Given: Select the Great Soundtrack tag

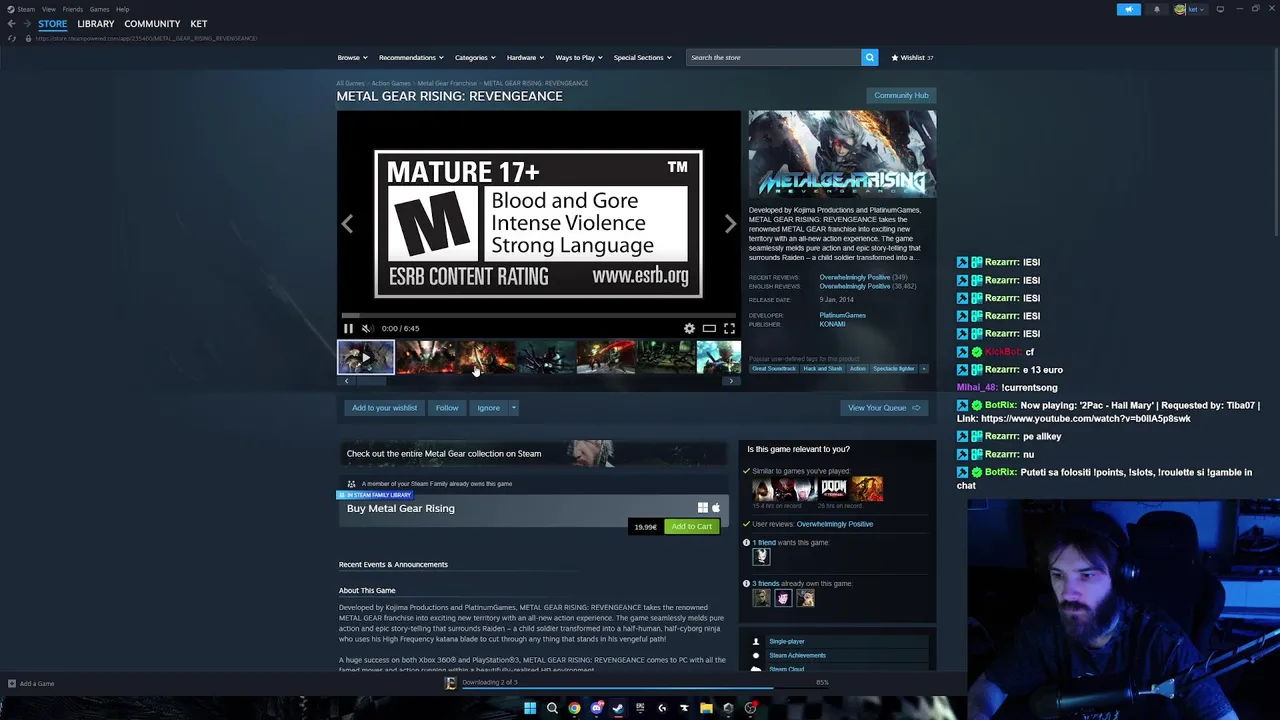Looking at the screenshot, I should tap(774, 368).
